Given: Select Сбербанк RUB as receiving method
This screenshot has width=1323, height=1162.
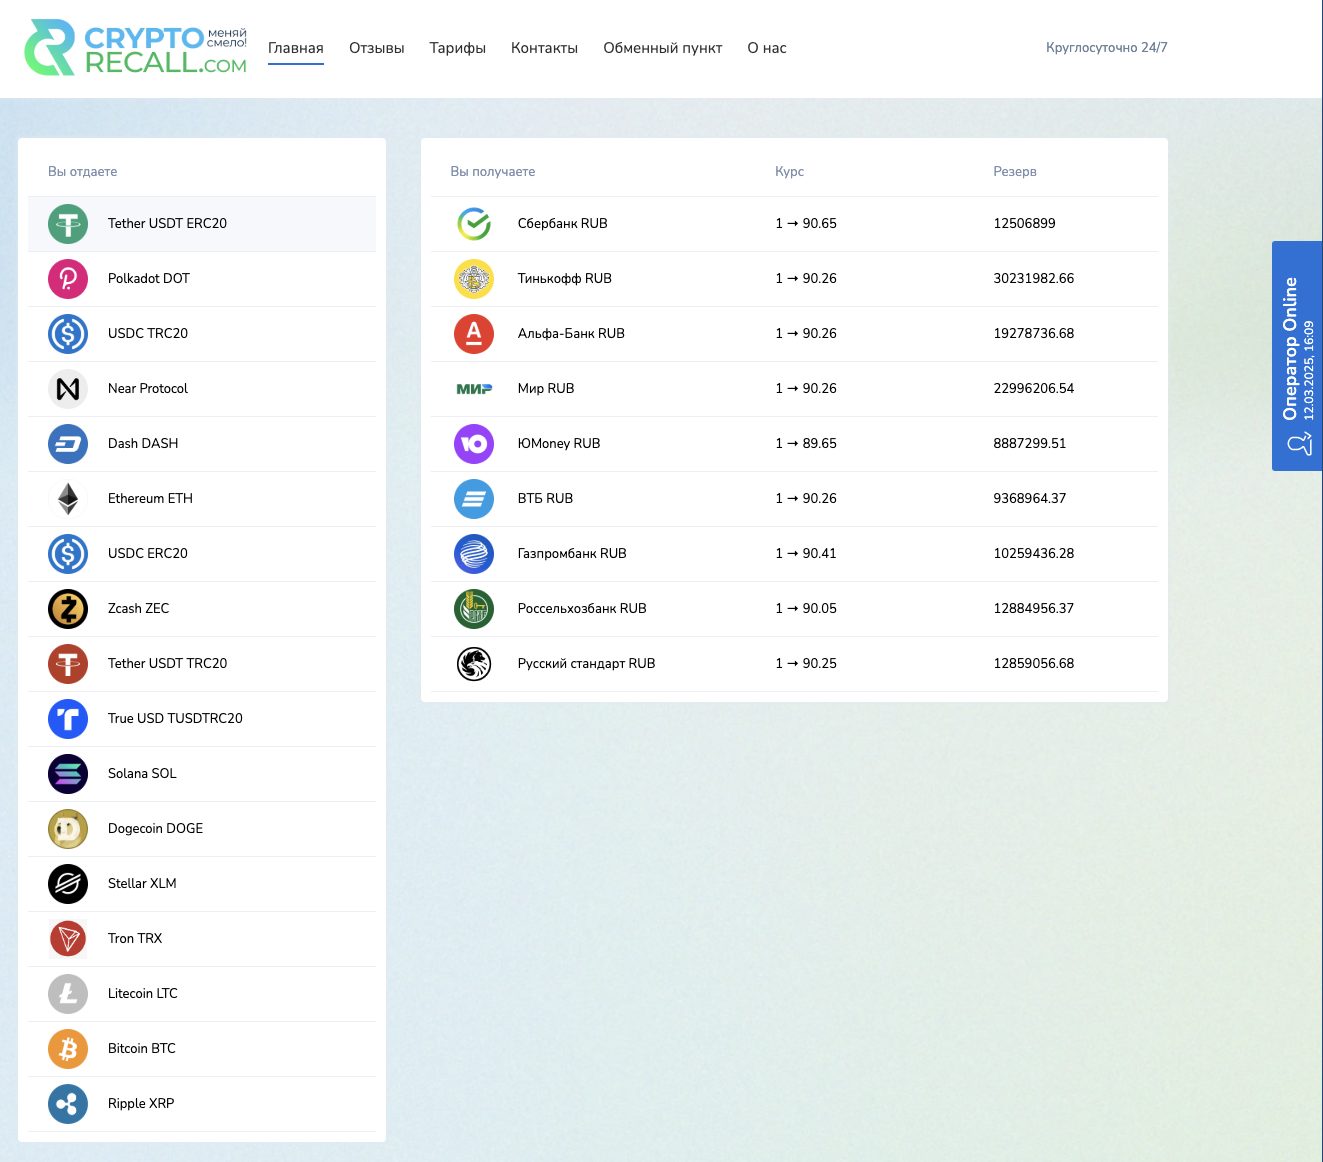Looking at the screenshot, I should click(x=795, y=224).
